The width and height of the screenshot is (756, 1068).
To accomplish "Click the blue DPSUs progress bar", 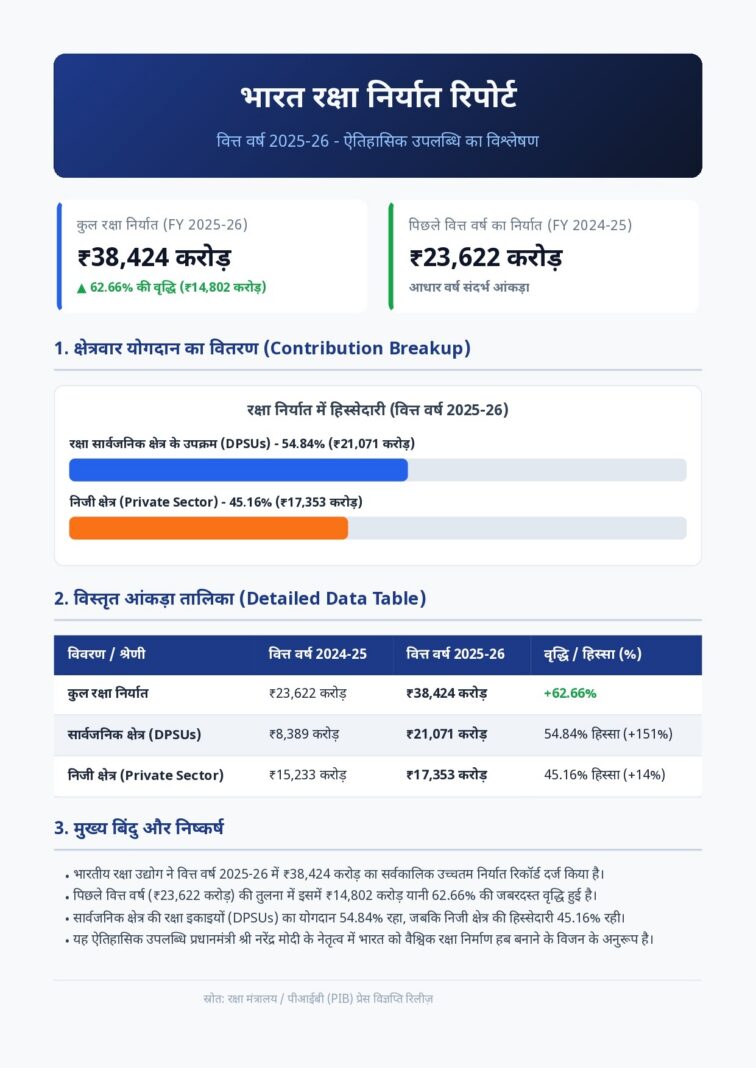I will (238, 470).
